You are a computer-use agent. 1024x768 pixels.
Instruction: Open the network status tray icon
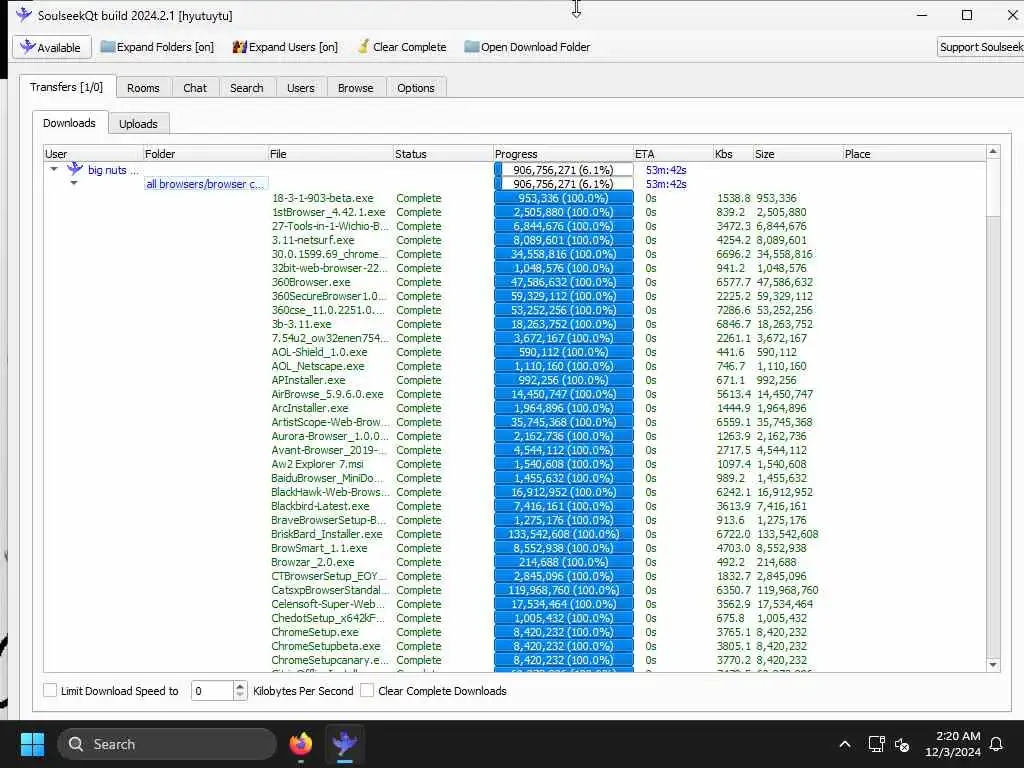876,744
